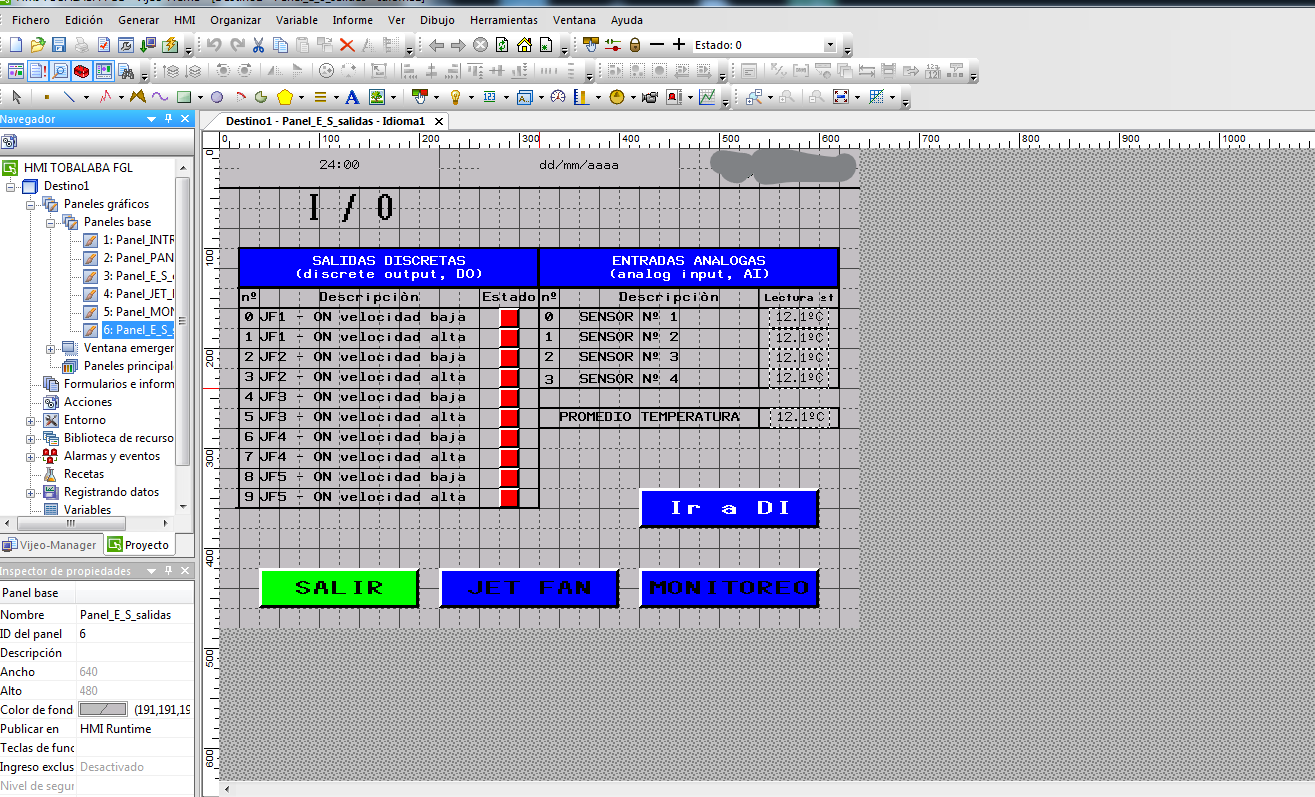Click the red X delete icon
The image size is (1315, 797).
pos(347,45)
